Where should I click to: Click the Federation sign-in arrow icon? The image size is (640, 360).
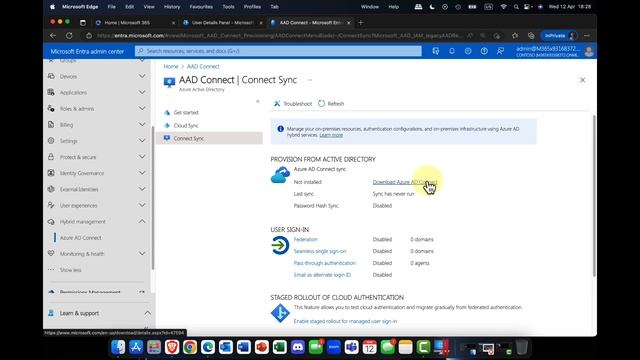[280, 245]
